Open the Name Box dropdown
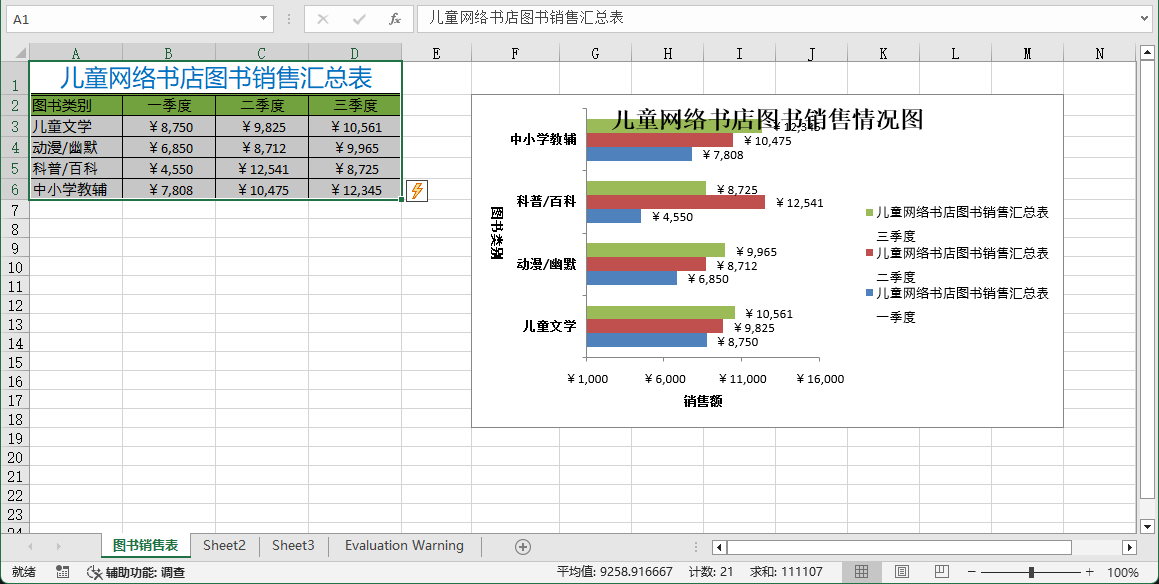The width and height of the screenshot is (1159, 584). pyautogui.click(x=264, y=19)
